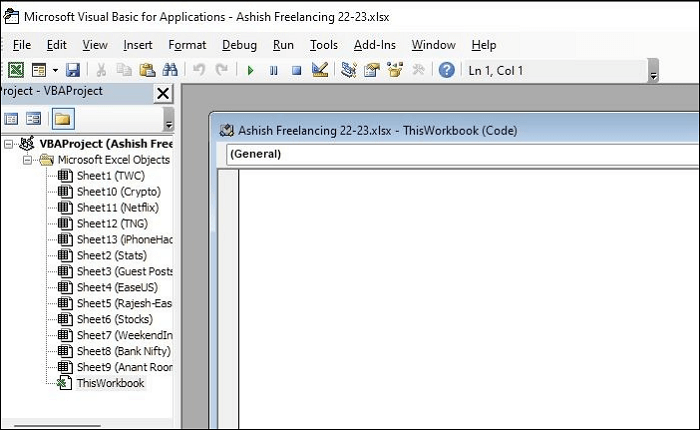
Task: Open the Run menu
Action: (x=283, y=45)
